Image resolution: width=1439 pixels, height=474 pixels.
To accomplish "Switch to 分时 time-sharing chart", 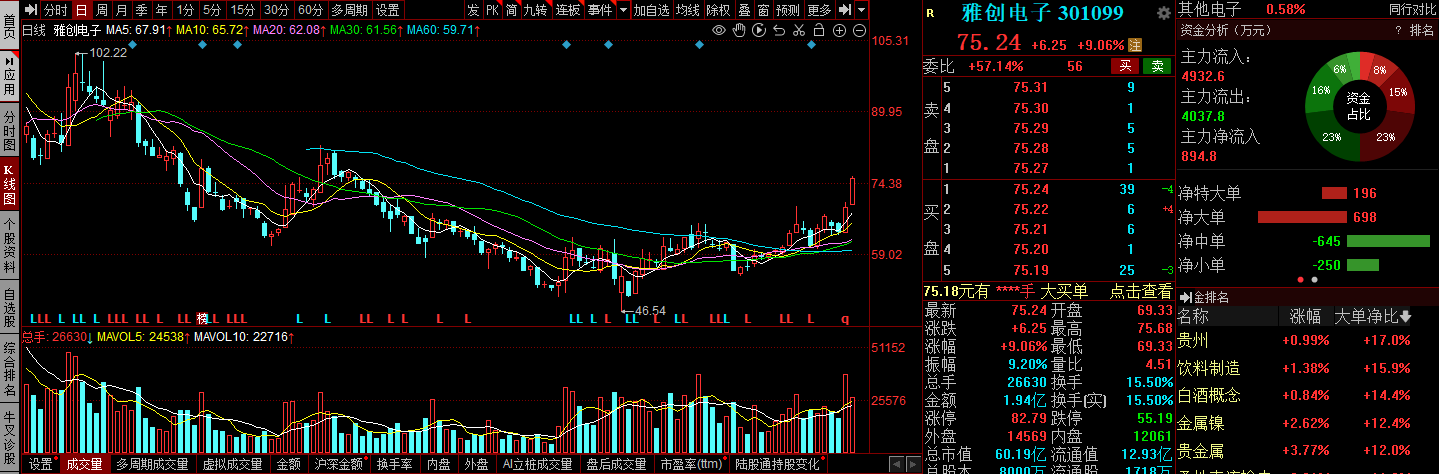I will coord(56,10).
